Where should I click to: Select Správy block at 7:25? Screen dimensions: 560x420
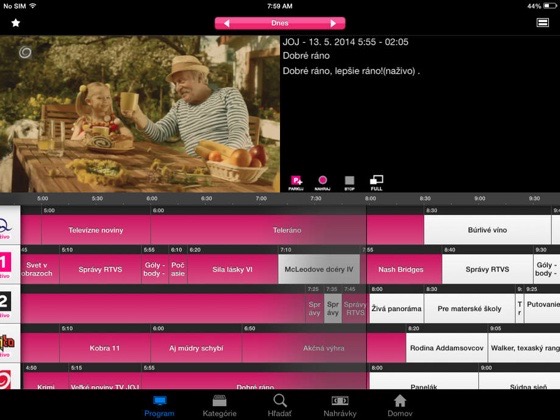coord(314,309)
